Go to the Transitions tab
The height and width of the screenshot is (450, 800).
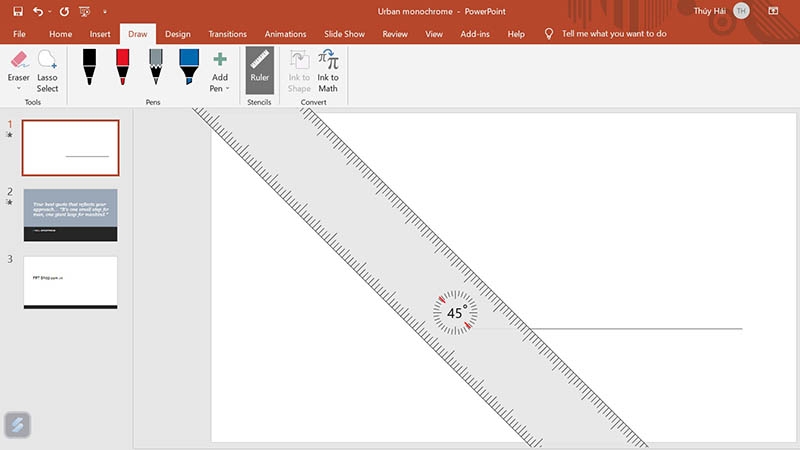(x=228, y=34)
